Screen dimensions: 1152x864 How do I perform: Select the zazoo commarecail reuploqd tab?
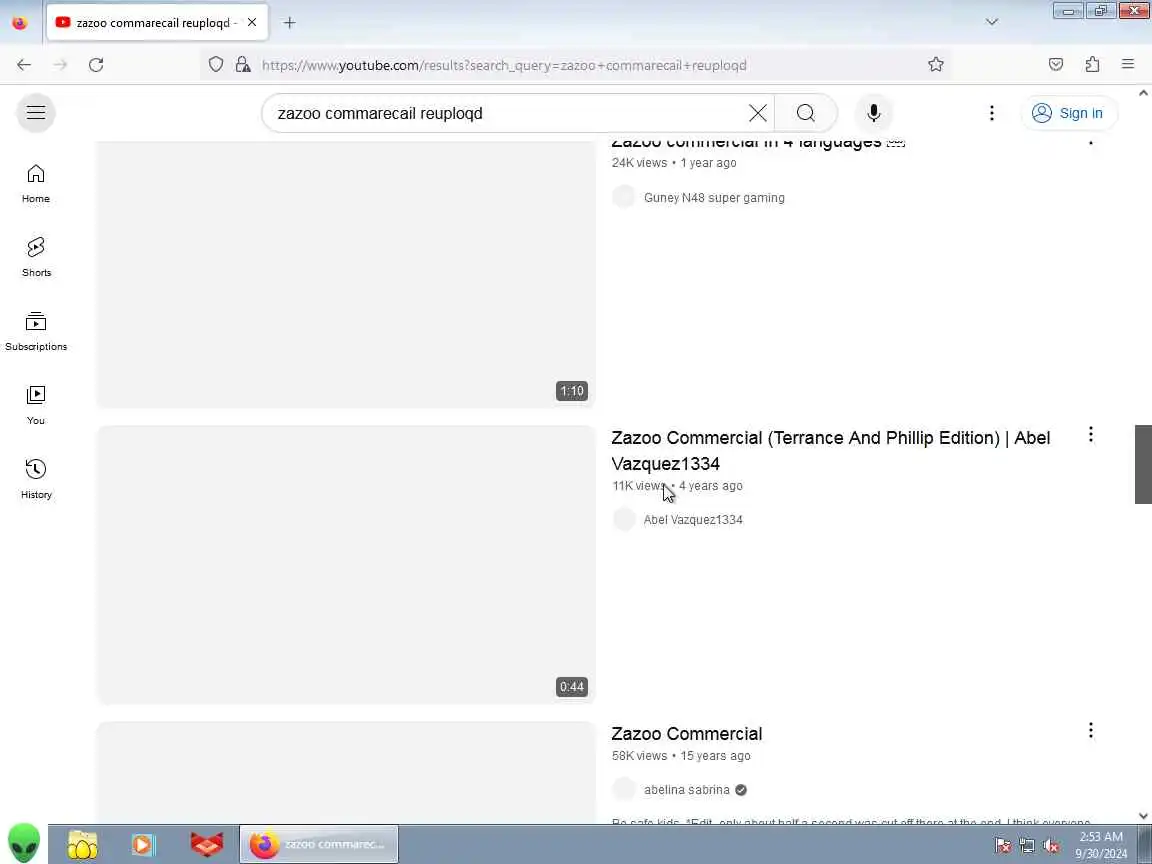157,23
